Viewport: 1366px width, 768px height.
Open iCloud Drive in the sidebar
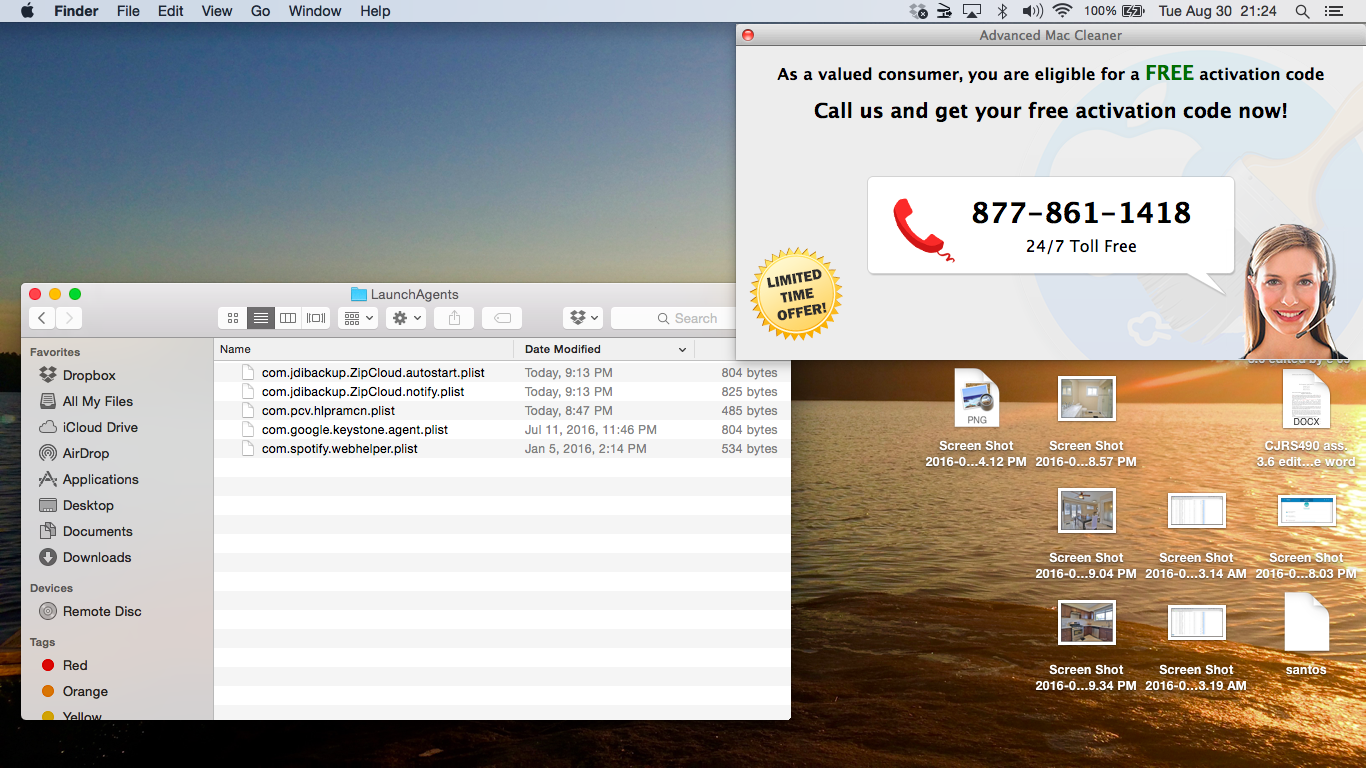pos(99,427)
